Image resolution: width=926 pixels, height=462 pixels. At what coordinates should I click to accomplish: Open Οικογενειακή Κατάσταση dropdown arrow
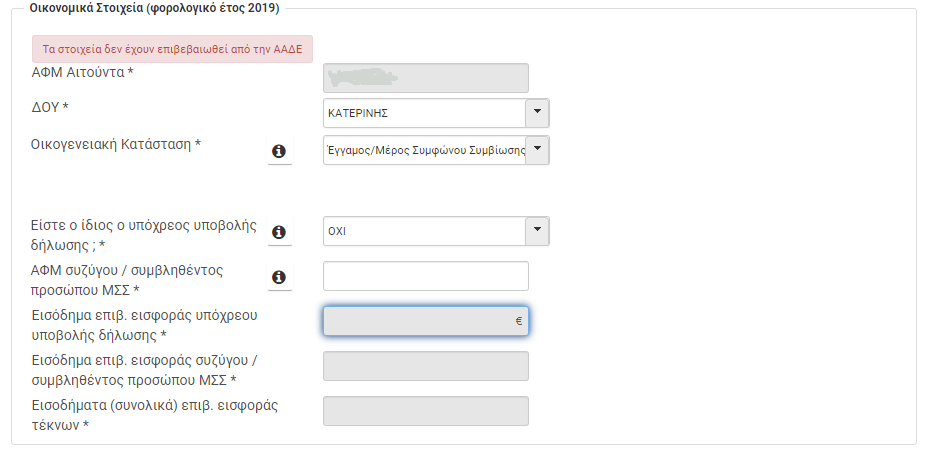point(537,150)
